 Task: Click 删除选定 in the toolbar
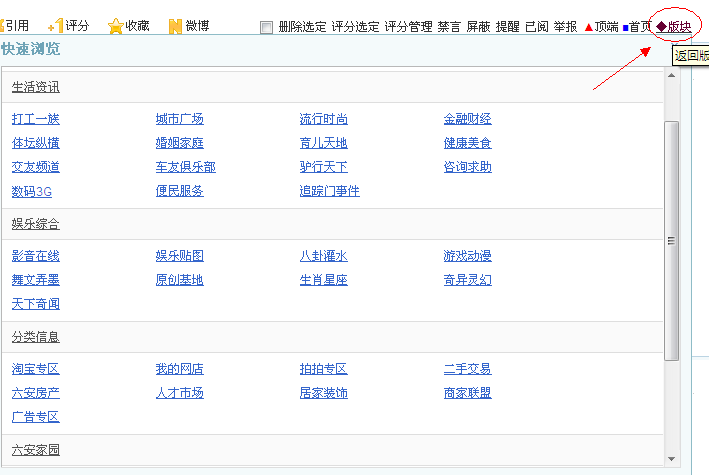point(302,27)
